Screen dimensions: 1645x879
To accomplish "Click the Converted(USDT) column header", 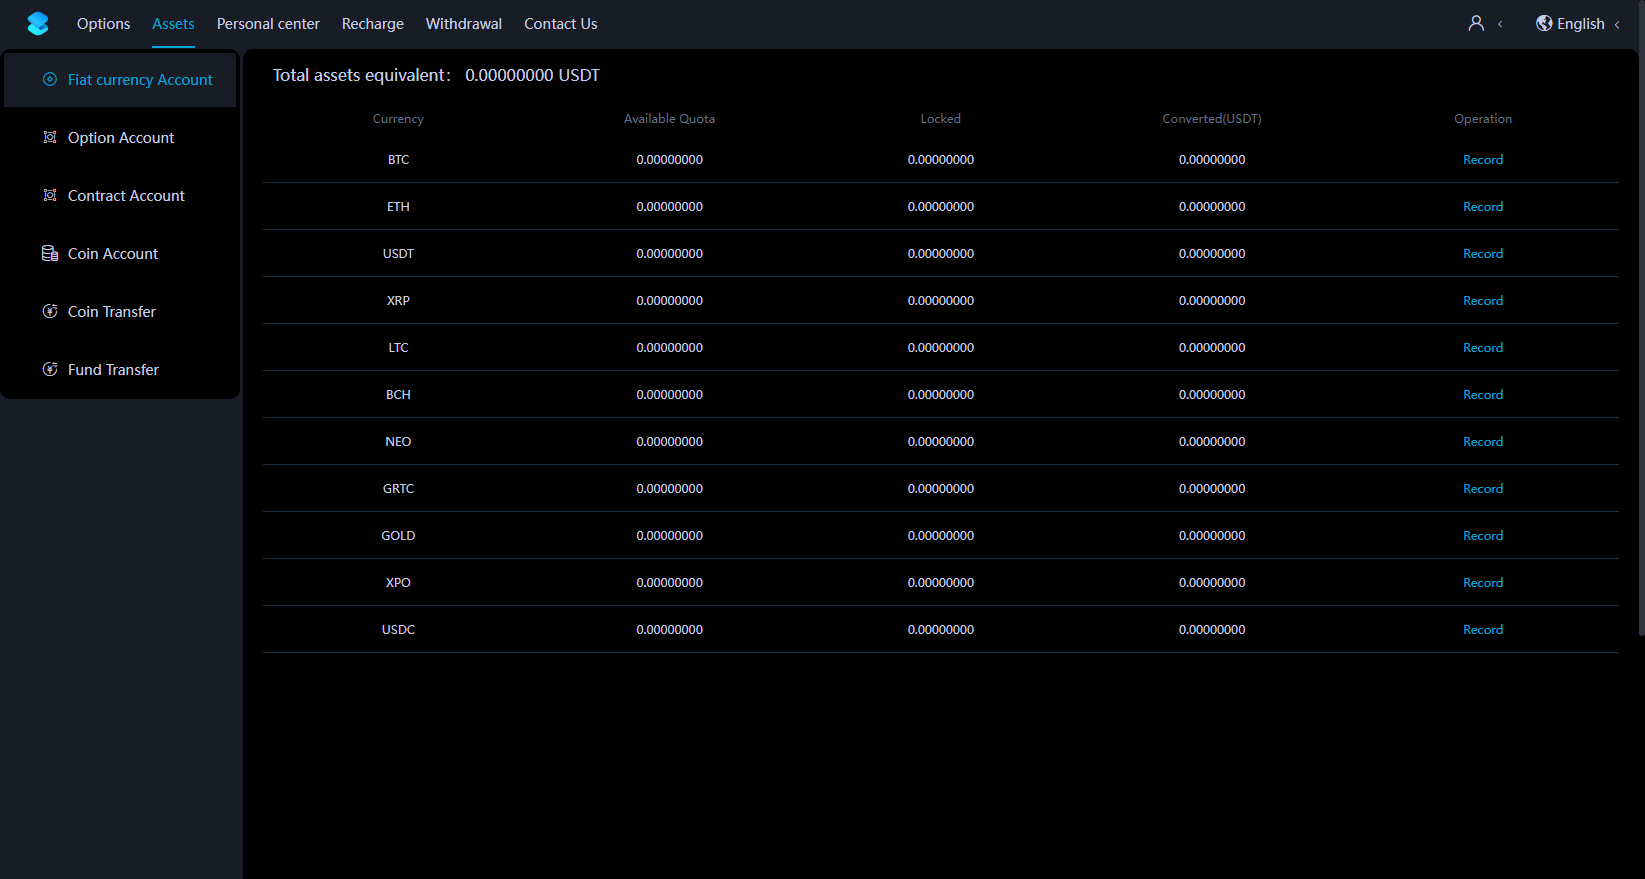I will 1212,119.
